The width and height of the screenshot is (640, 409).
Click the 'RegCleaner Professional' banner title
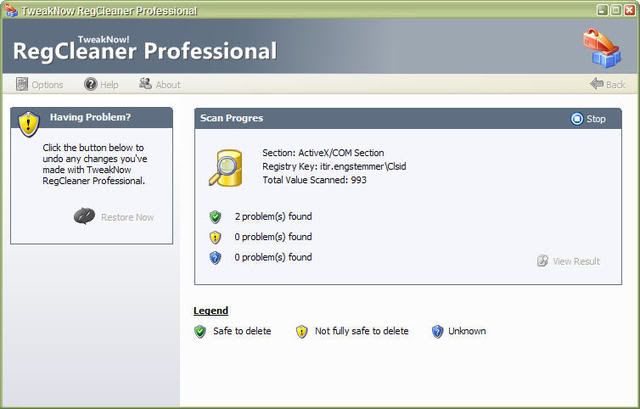pos(145,51)
